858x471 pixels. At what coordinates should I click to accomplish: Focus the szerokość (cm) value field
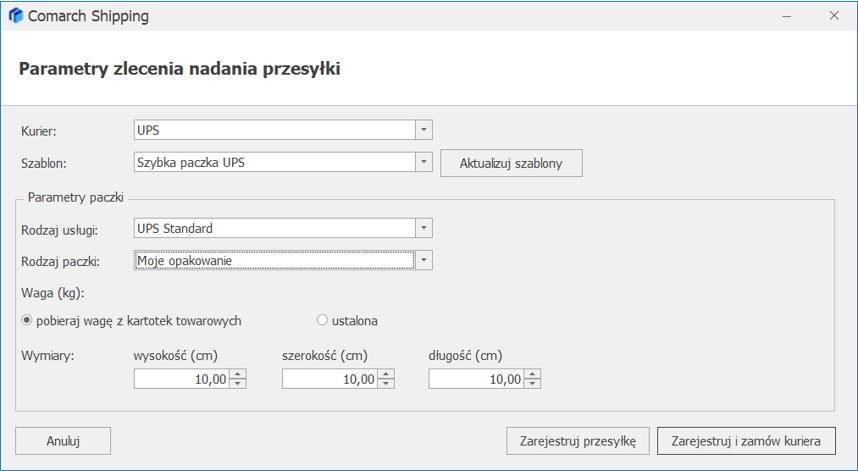pos(328,379)
